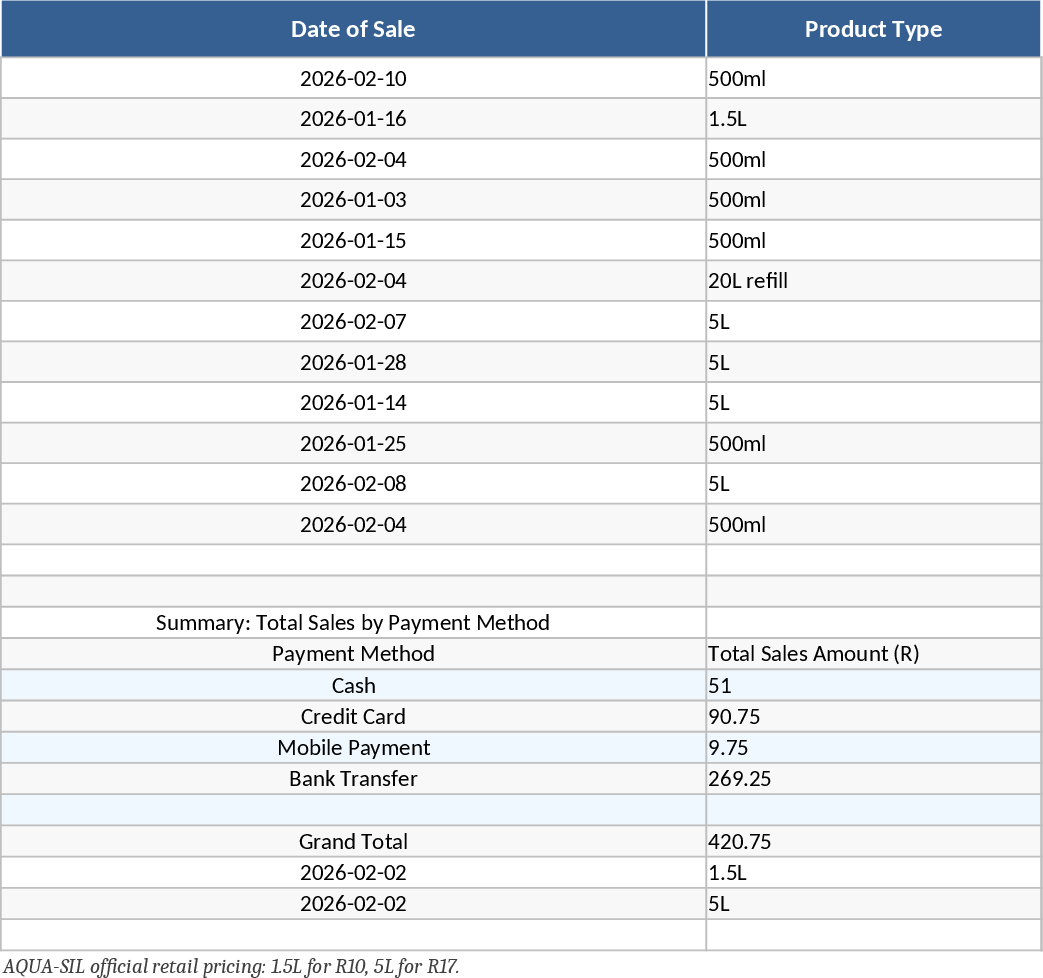Select the Mobile Payment cell
This screenshot has height=978, width=1043.
tap(353, 748)
